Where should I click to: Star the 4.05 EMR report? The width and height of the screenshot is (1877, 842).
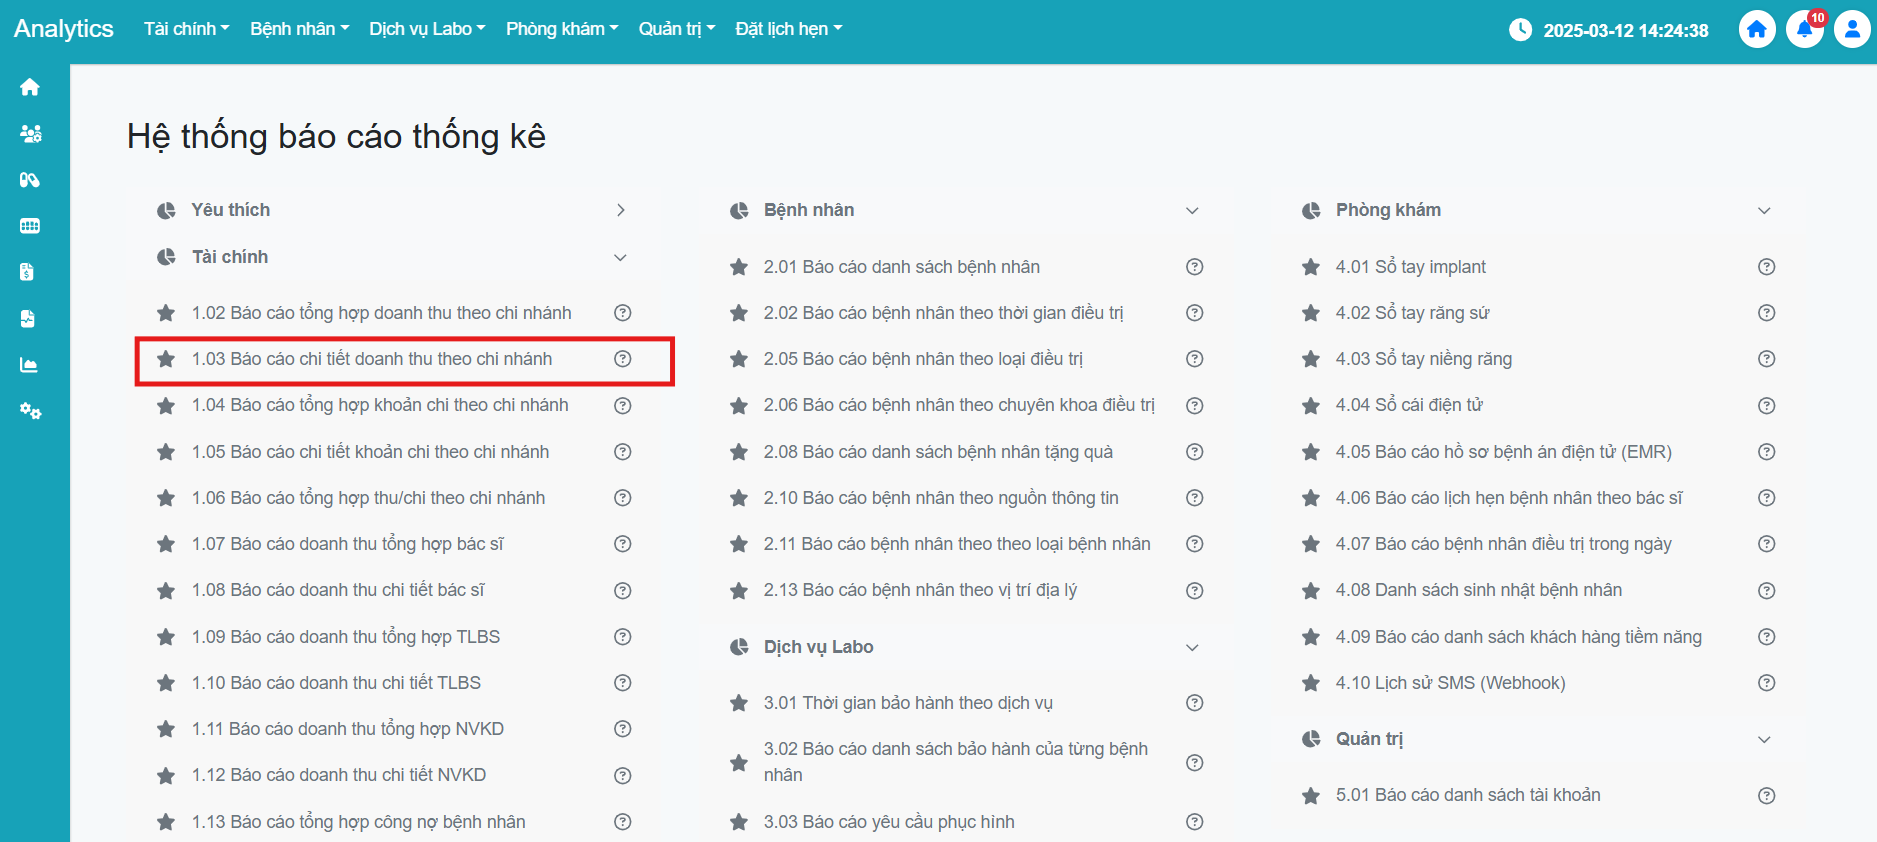click(1311, 452)
